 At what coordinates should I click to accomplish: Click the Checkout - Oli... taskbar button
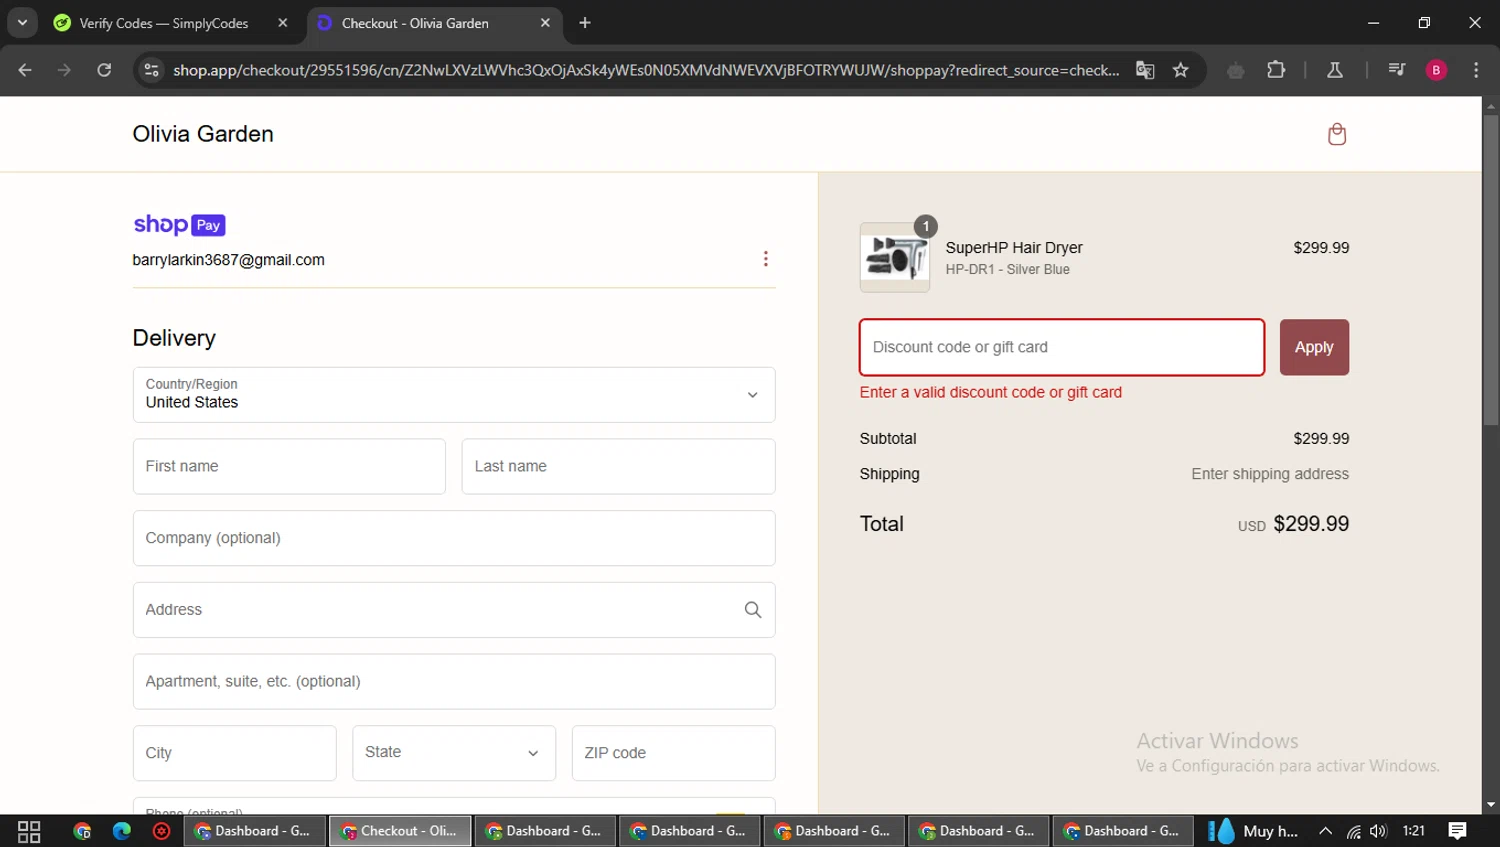(x=400, y=831)
